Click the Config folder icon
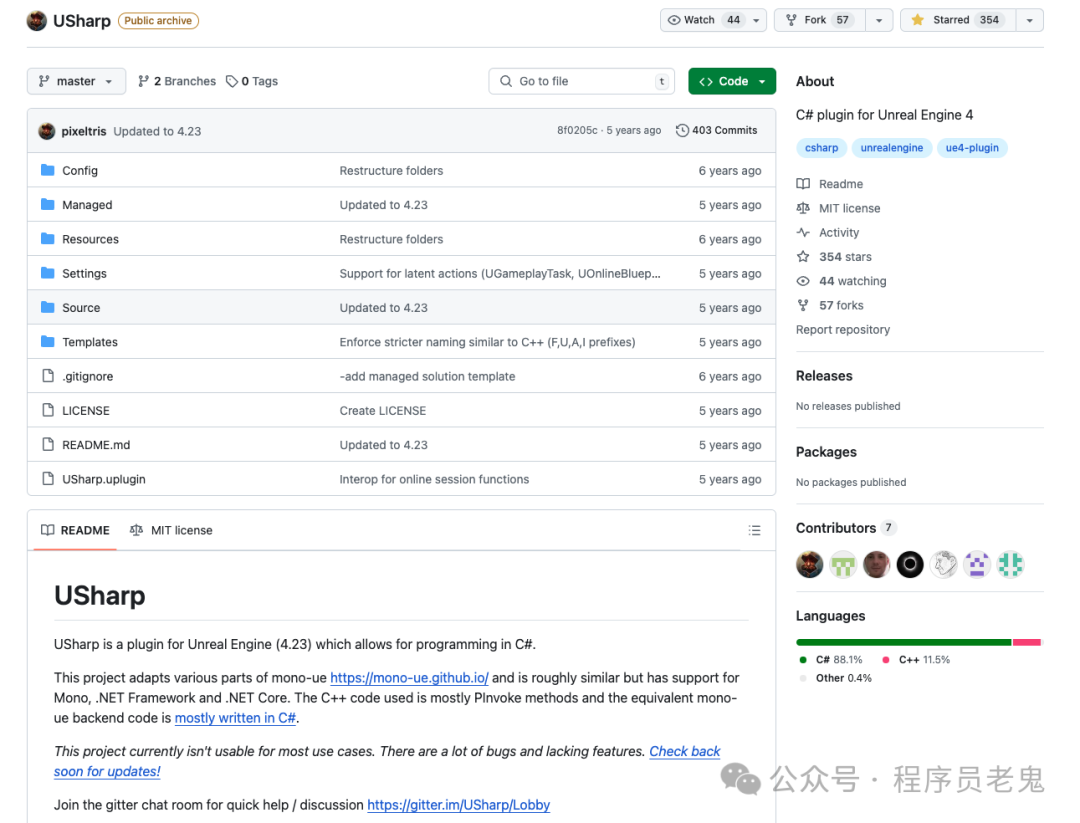Screen dimensions: 1080x823 (48, 170)
